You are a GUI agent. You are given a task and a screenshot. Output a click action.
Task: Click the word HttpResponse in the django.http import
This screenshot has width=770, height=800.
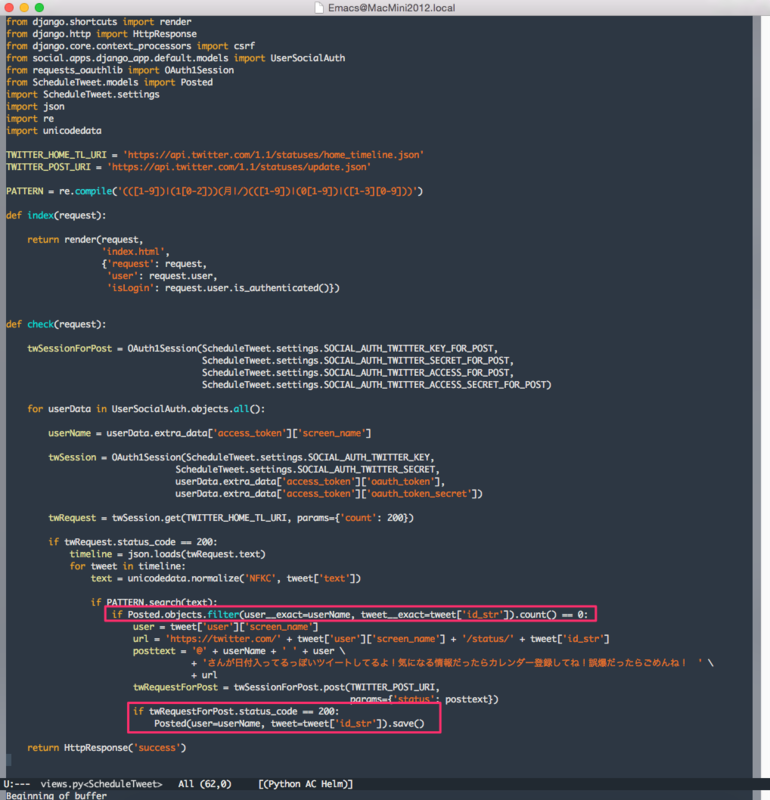pos(165,34)
